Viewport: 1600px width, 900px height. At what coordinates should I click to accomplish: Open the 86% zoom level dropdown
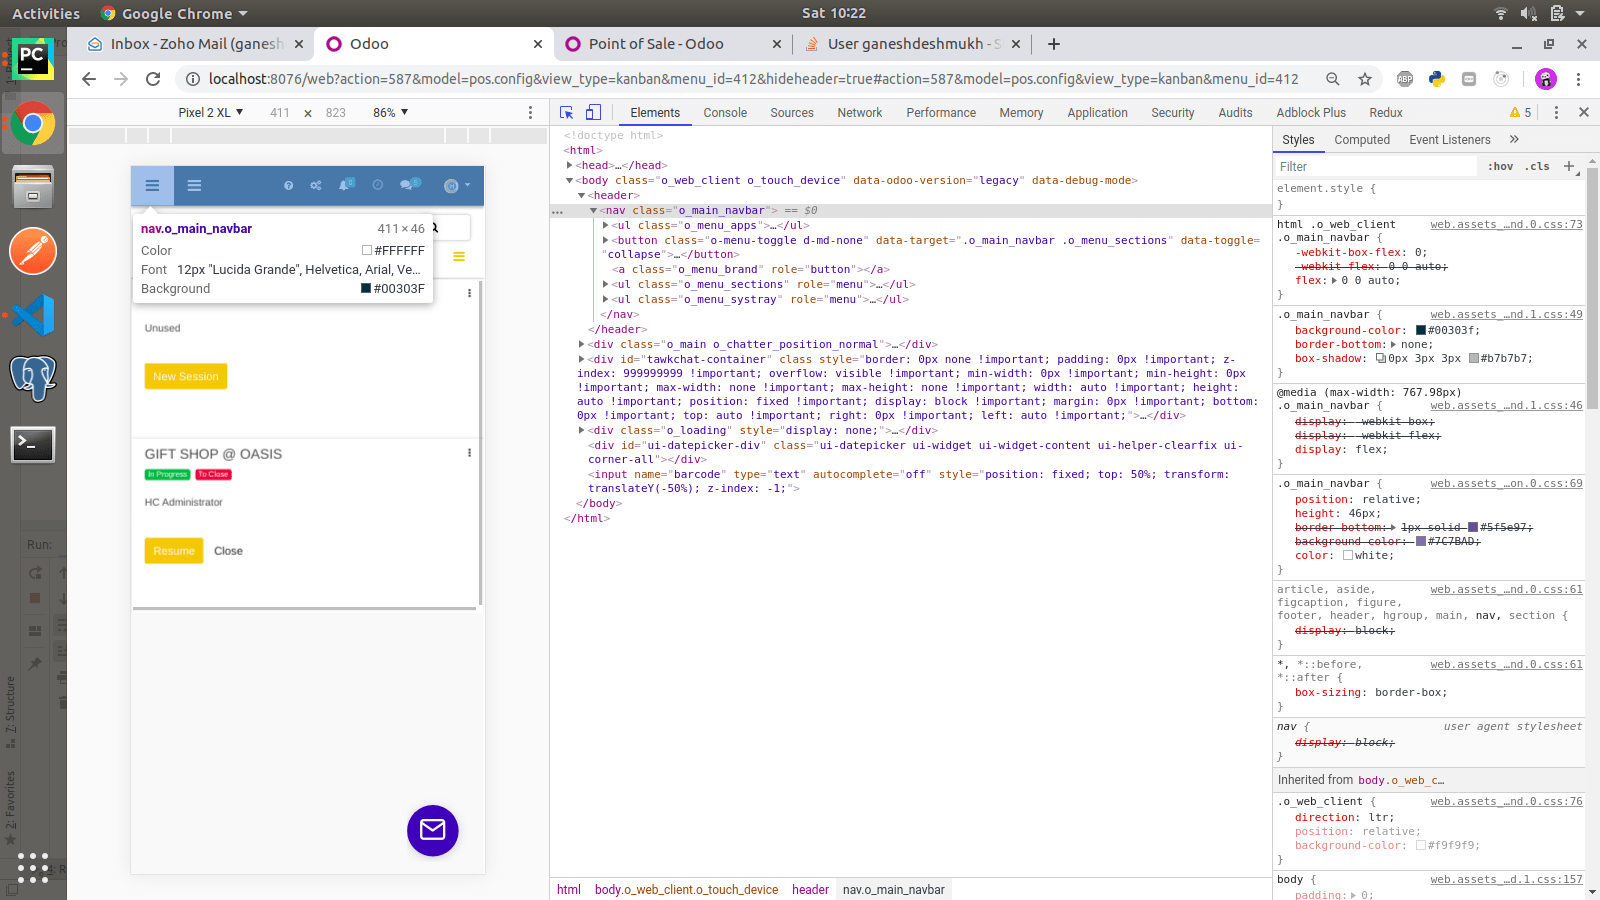coord(388,112)
